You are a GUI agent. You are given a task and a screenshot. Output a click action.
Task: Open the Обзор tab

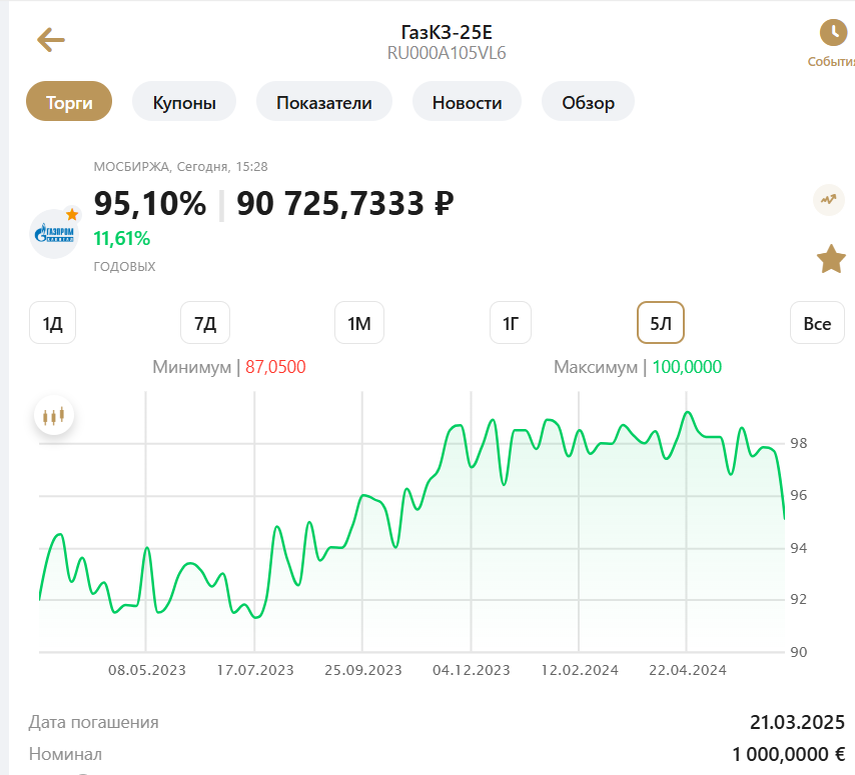tap(588, 102)
